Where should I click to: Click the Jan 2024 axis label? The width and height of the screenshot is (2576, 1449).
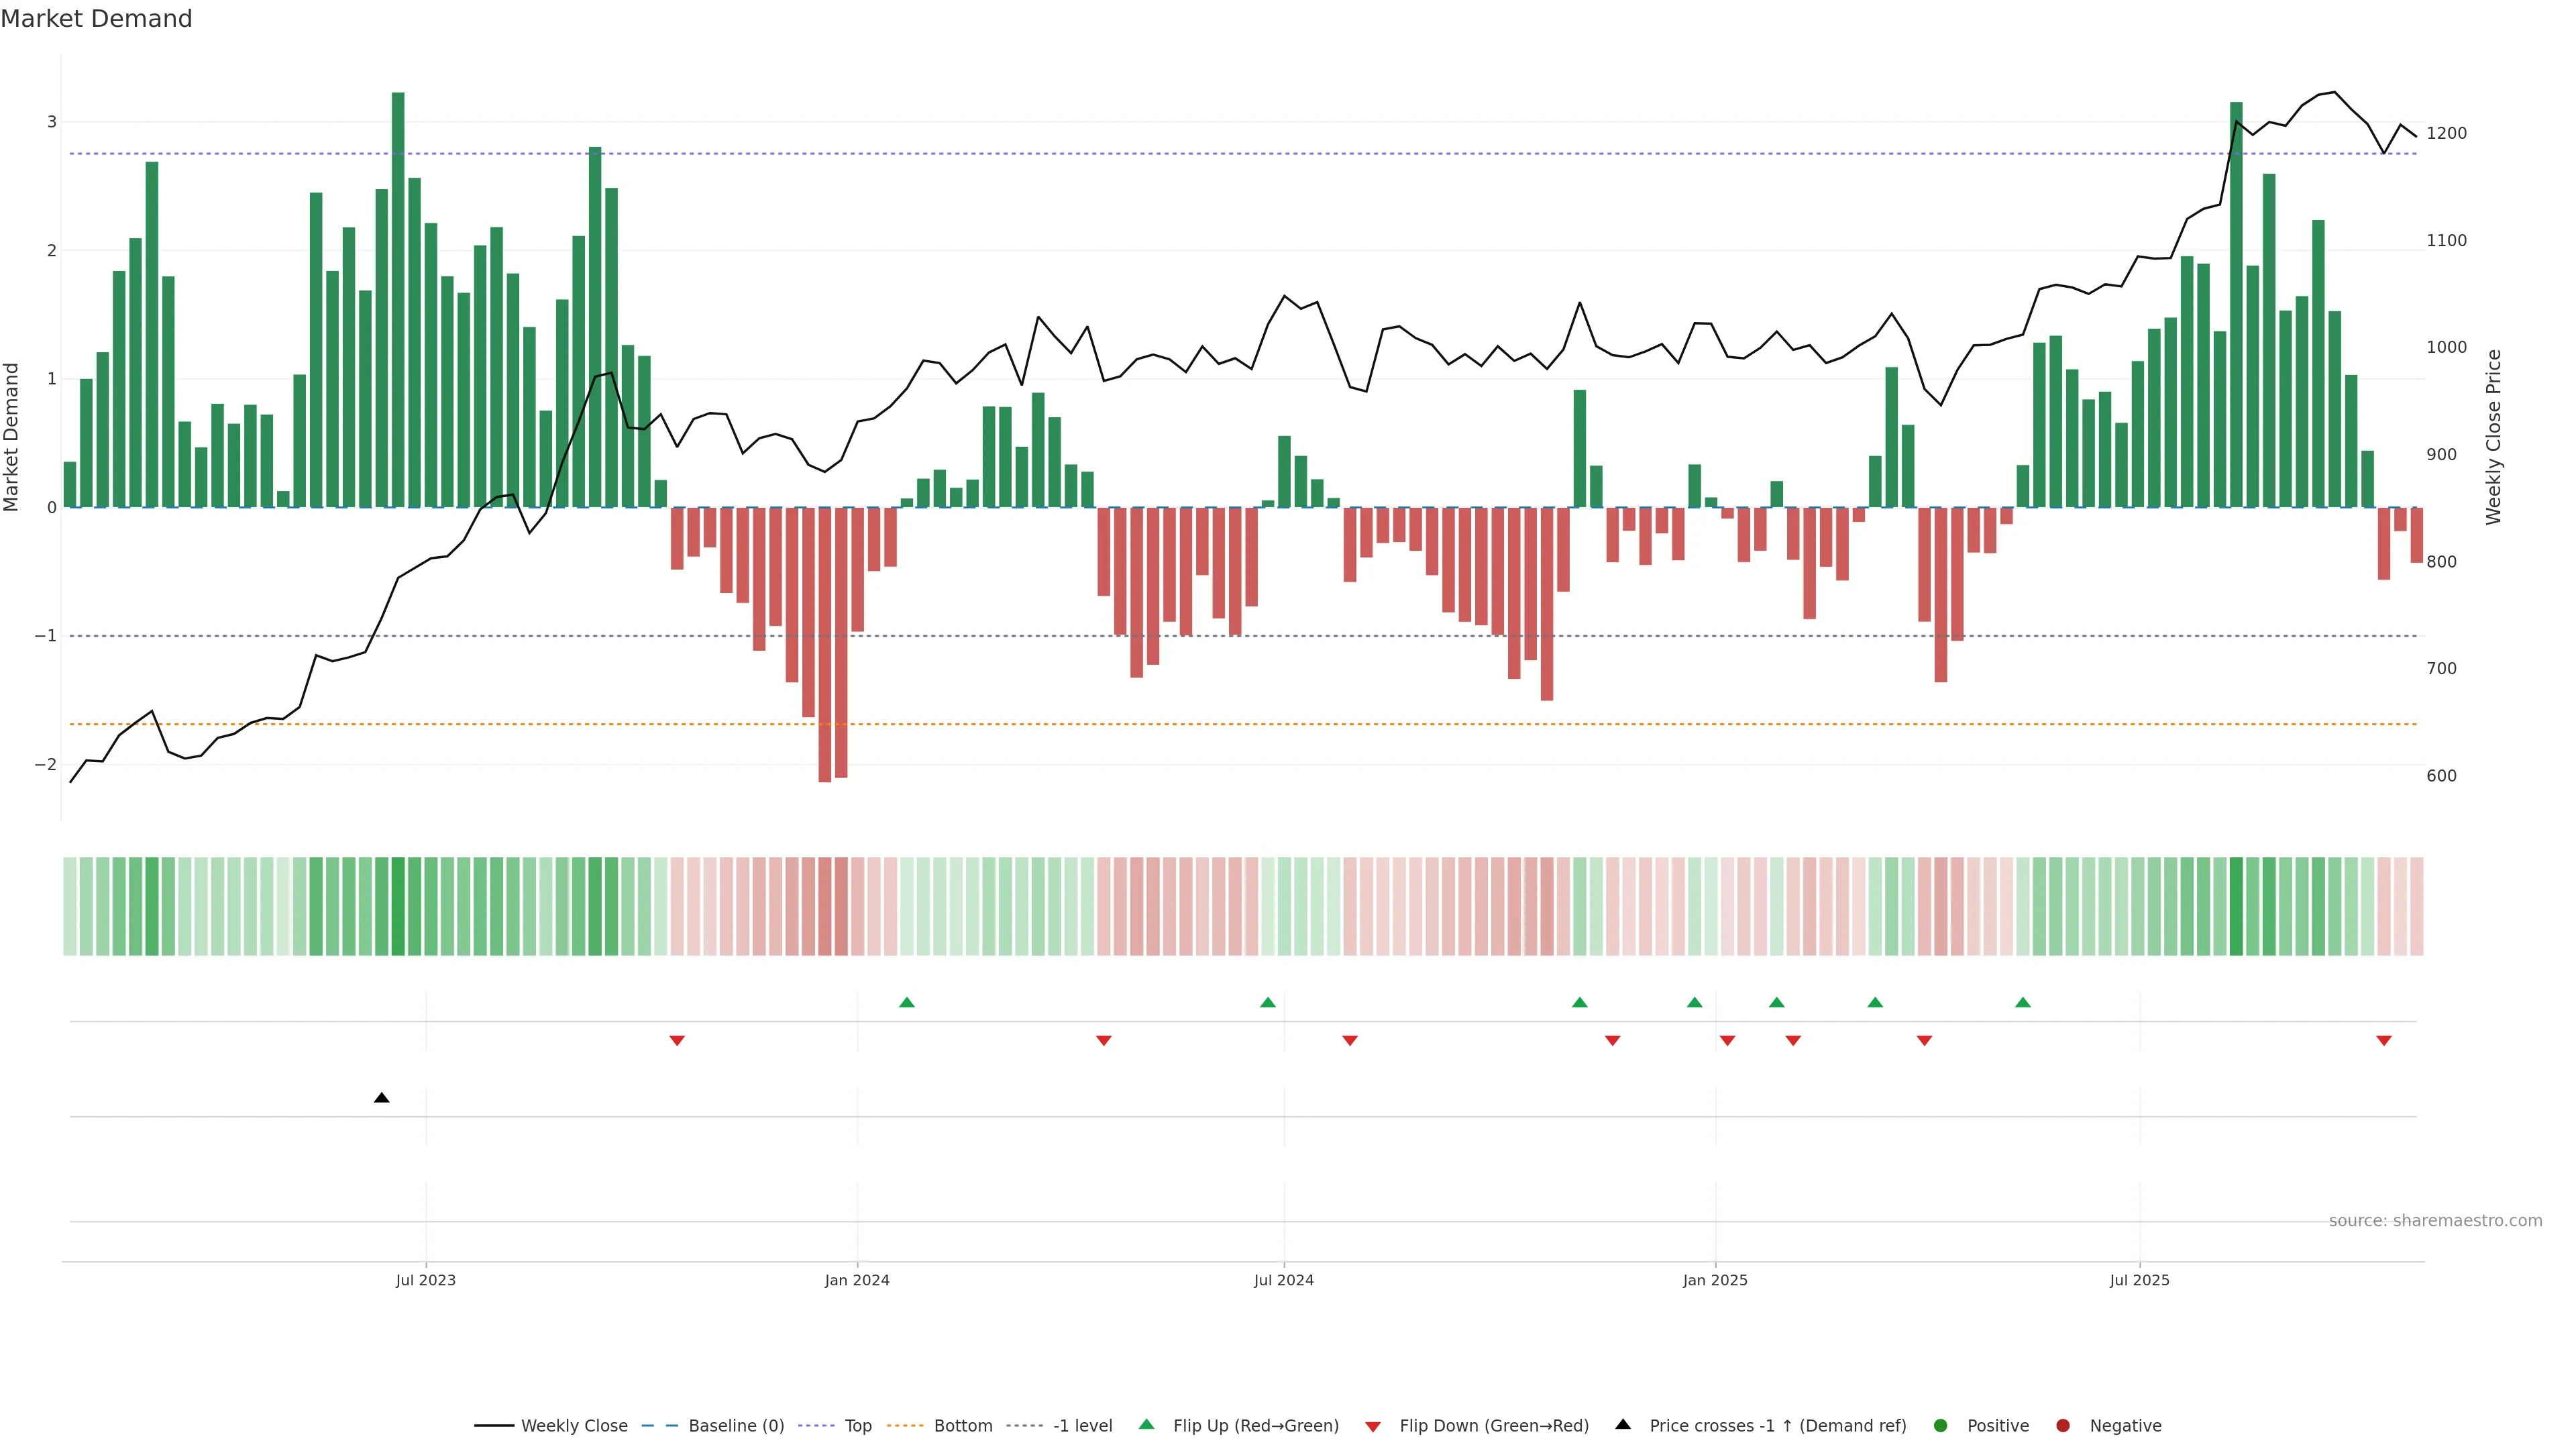click(857, 1281)
